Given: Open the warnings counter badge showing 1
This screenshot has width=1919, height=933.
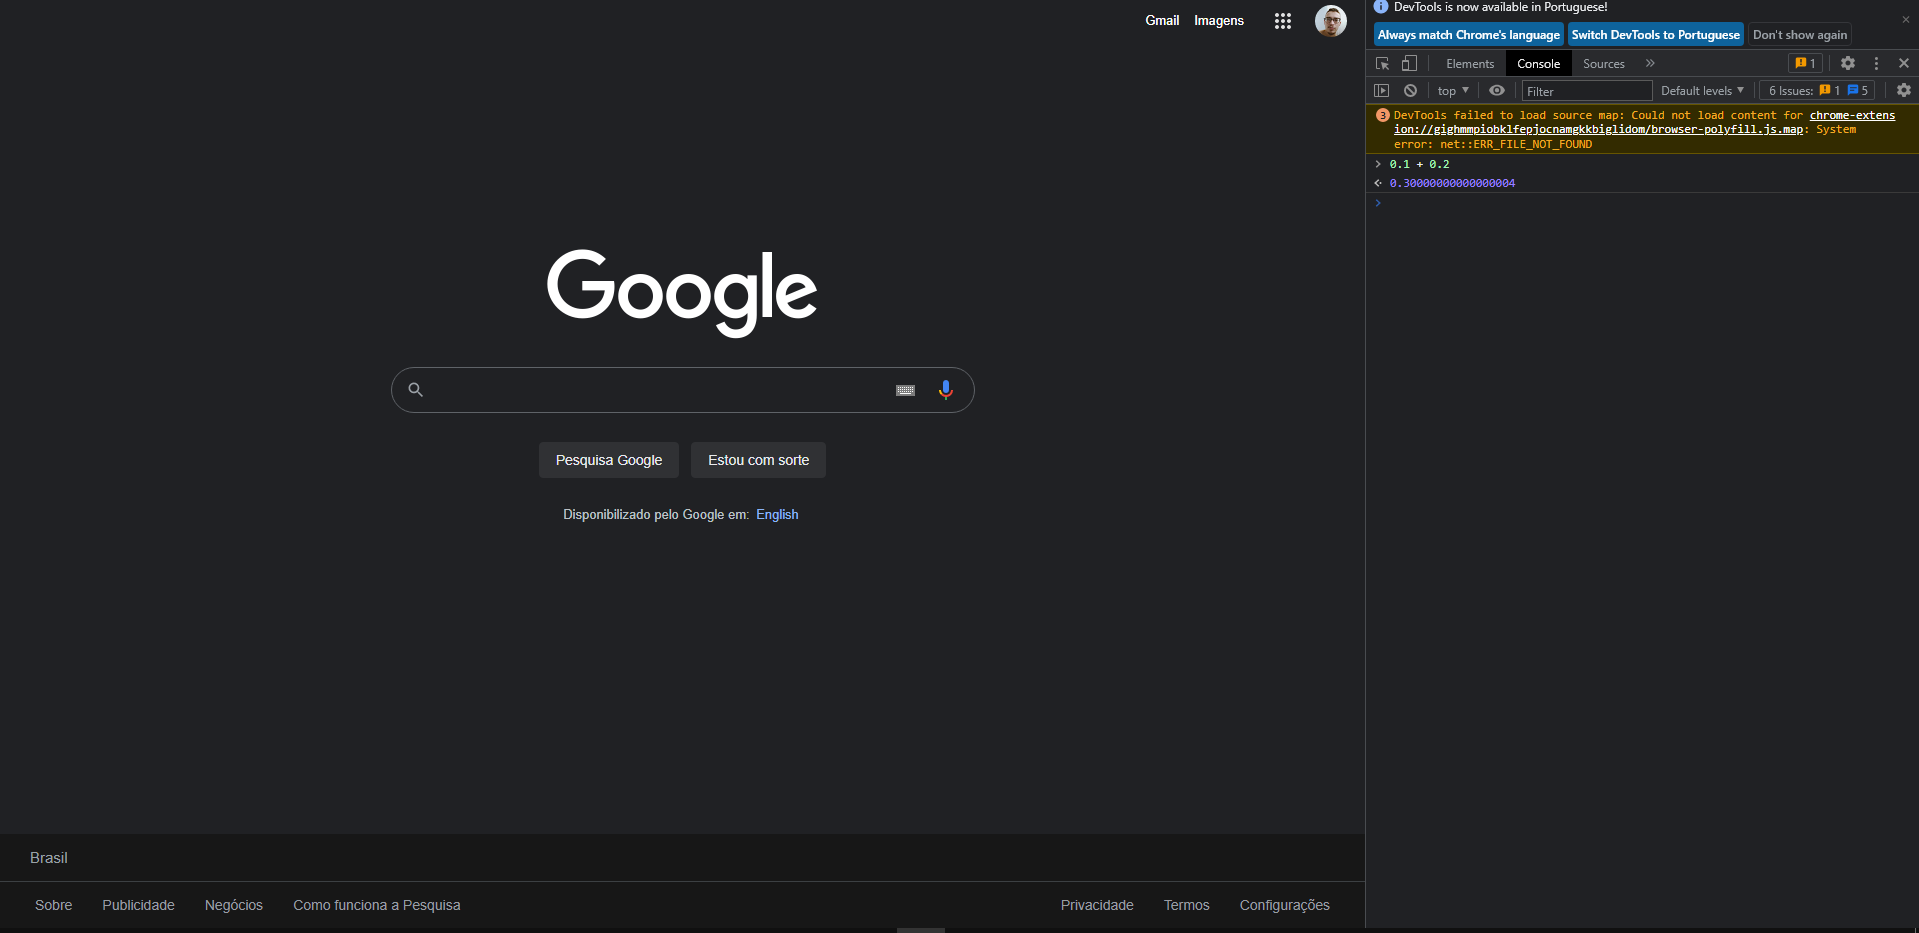Looking at the screenshot, I should [1805, 63].
